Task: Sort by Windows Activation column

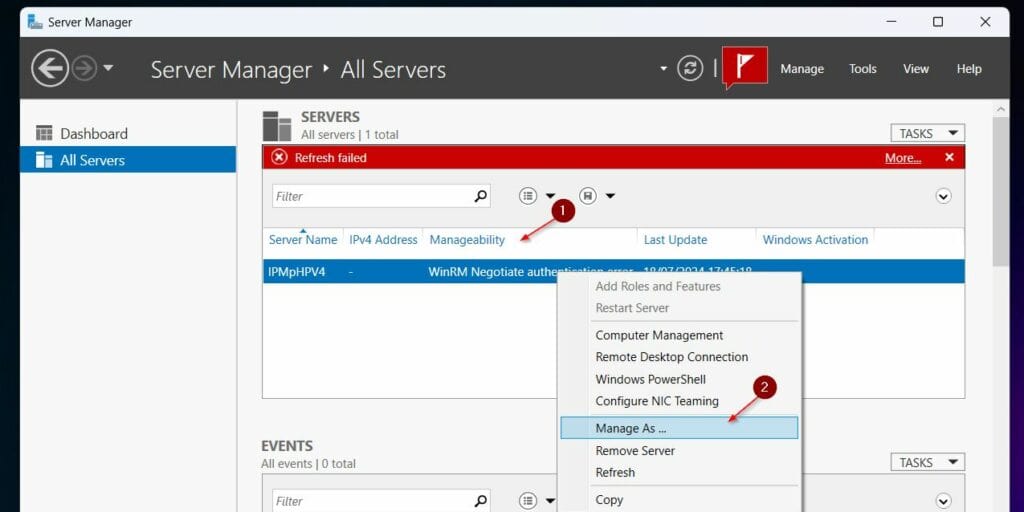Action: coord(815,240)
